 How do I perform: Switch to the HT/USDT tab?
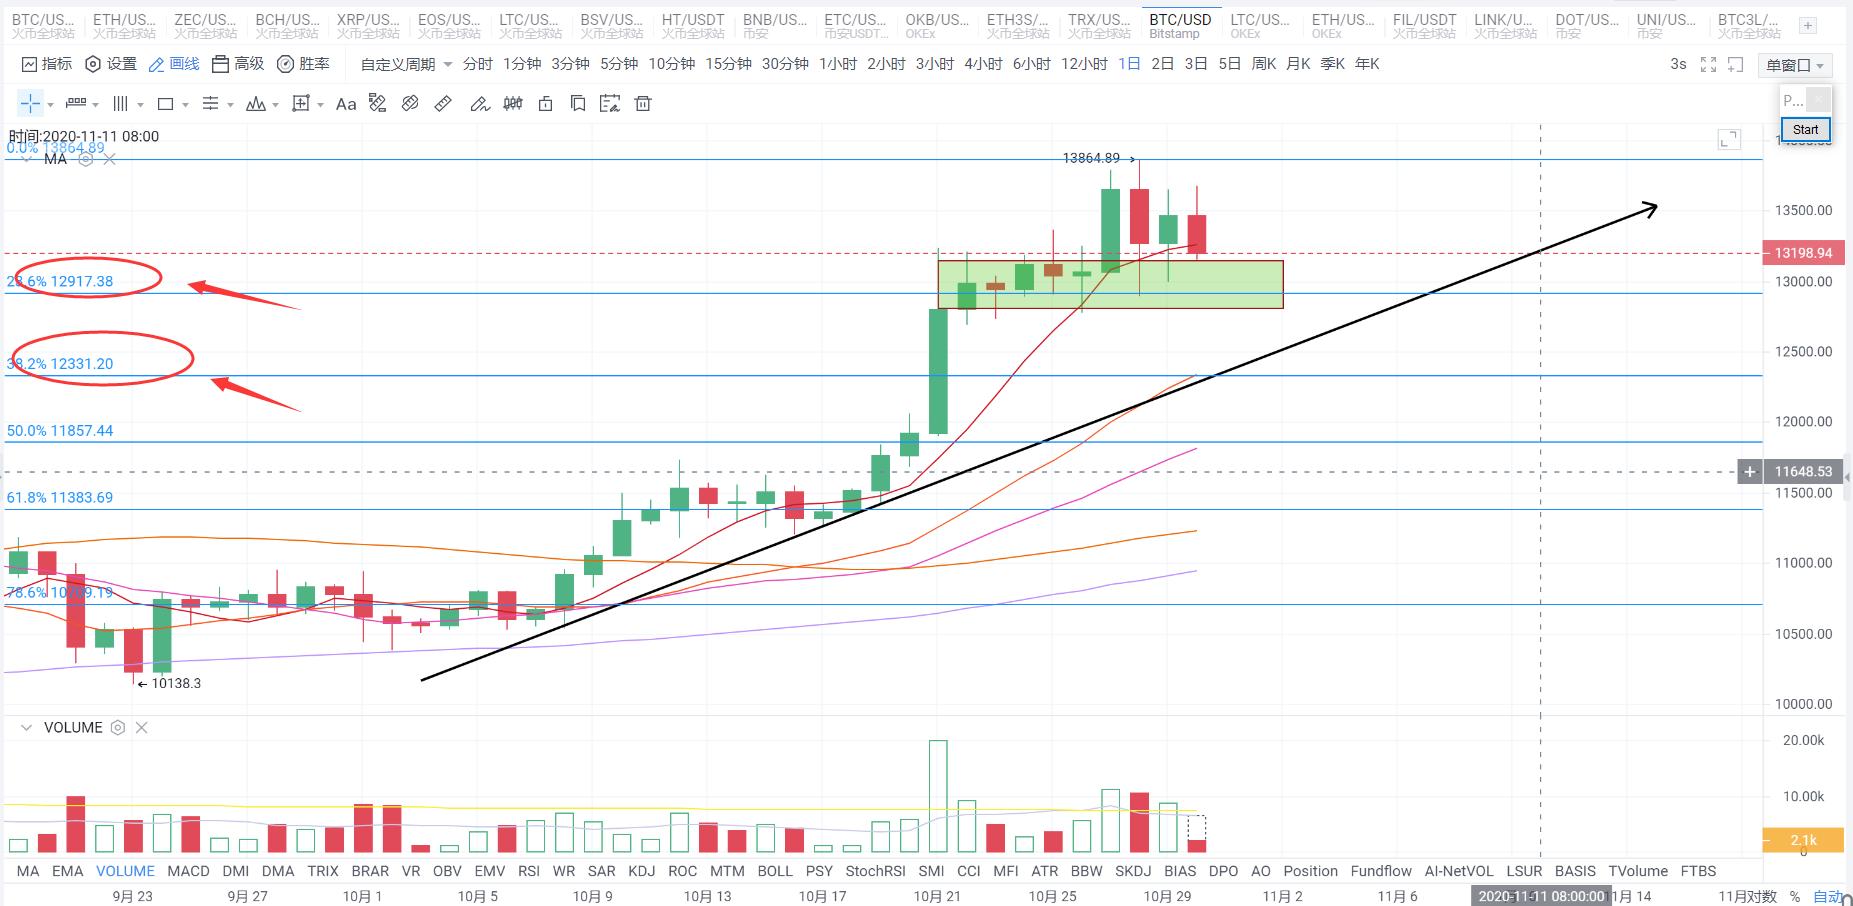pyautogui.click(x=693, y=26)
